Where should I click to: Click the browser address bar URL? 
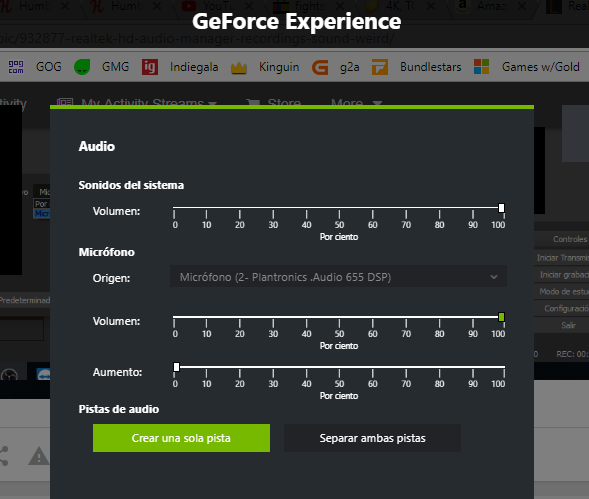197,38
